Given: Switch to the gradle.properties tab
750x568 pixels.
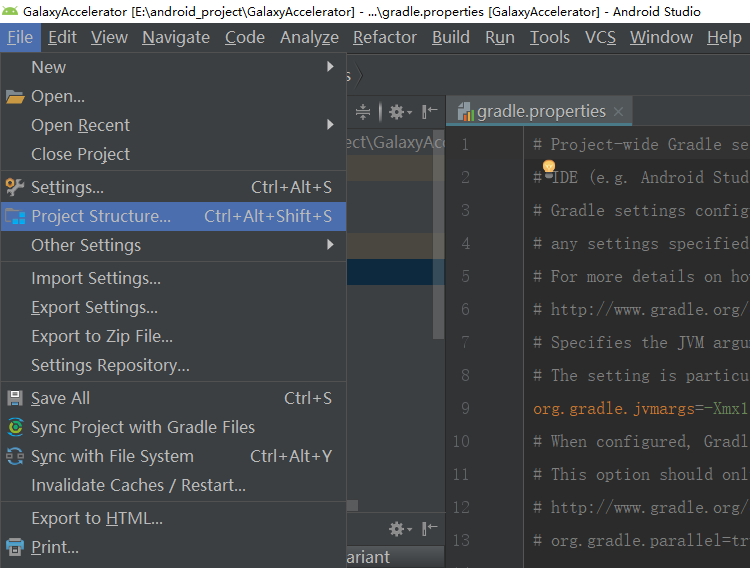Looking at the screenshot, I should [x=540, y=111].
